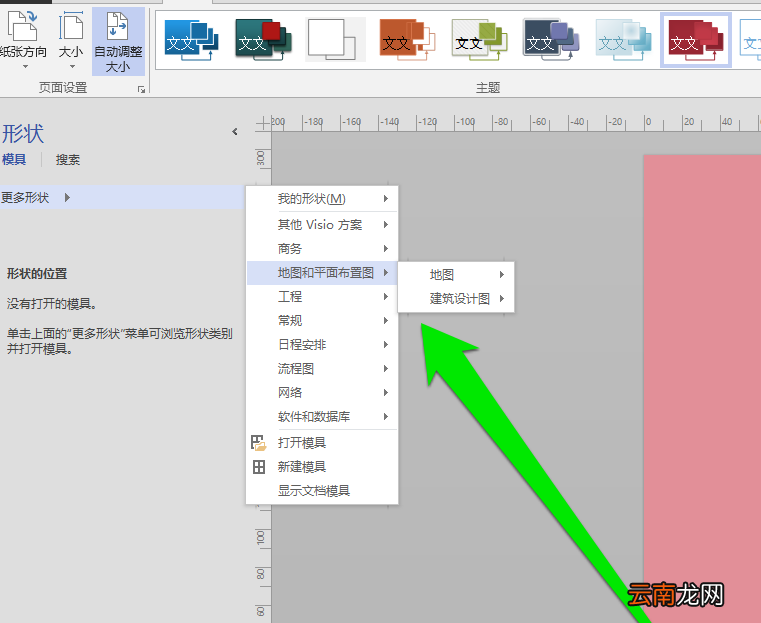Apply the dark slate purple theme thumbnail
Image resolution: width=761 pixels, height=623 pixels.
(551, 40)
